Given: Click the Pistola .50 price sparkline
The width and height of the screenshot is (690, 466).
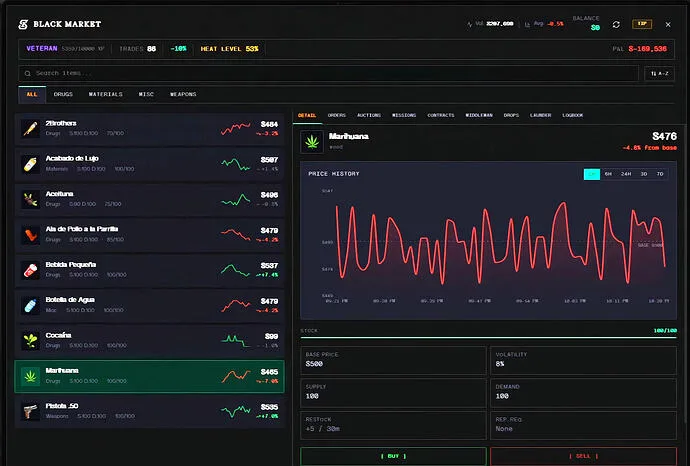Looking at the screenshot, I should 235,411.
